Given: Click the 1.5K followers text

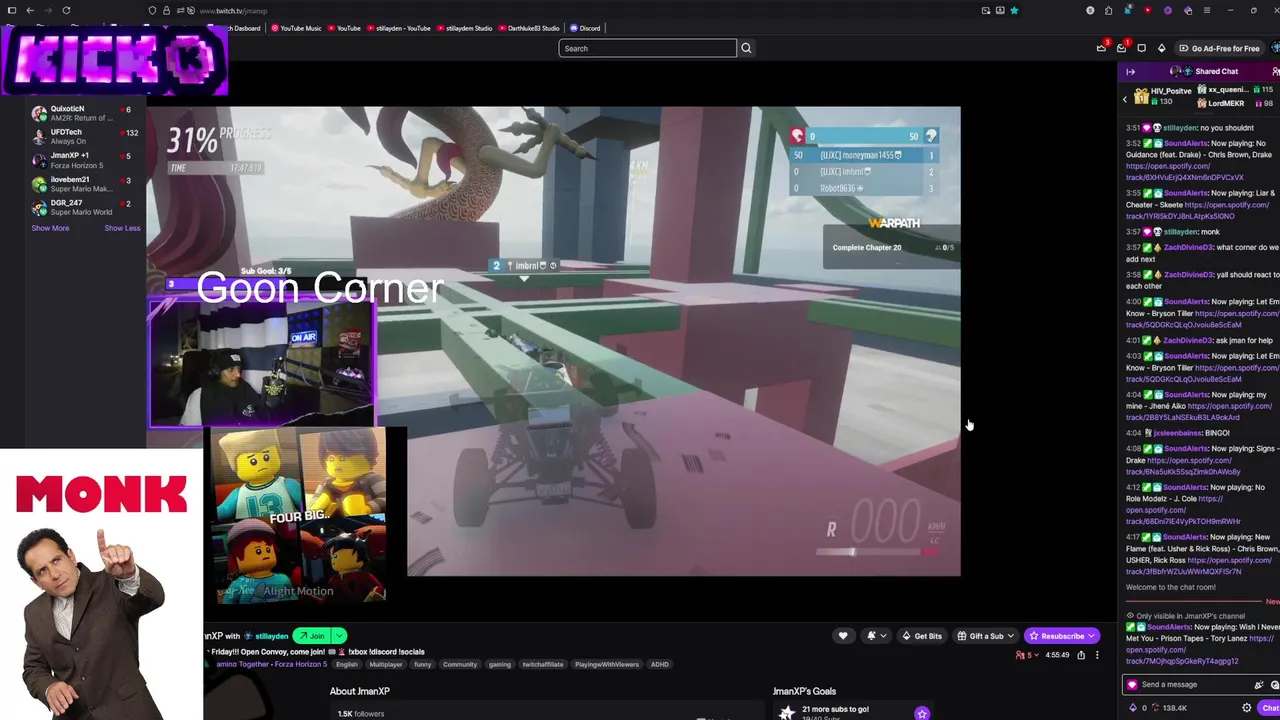Looking at the screenshot, I should (x=361, y=714).
